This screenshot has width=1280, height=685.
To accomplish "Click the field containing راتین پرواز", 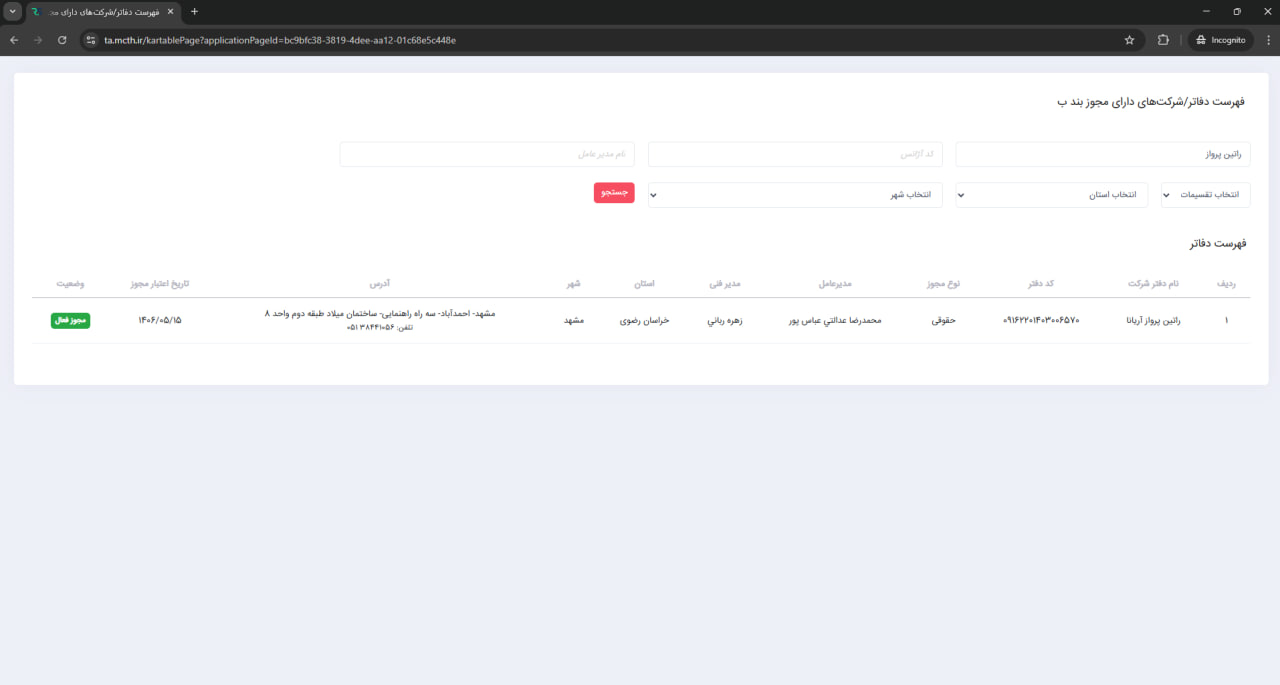I will point(1102,154).
